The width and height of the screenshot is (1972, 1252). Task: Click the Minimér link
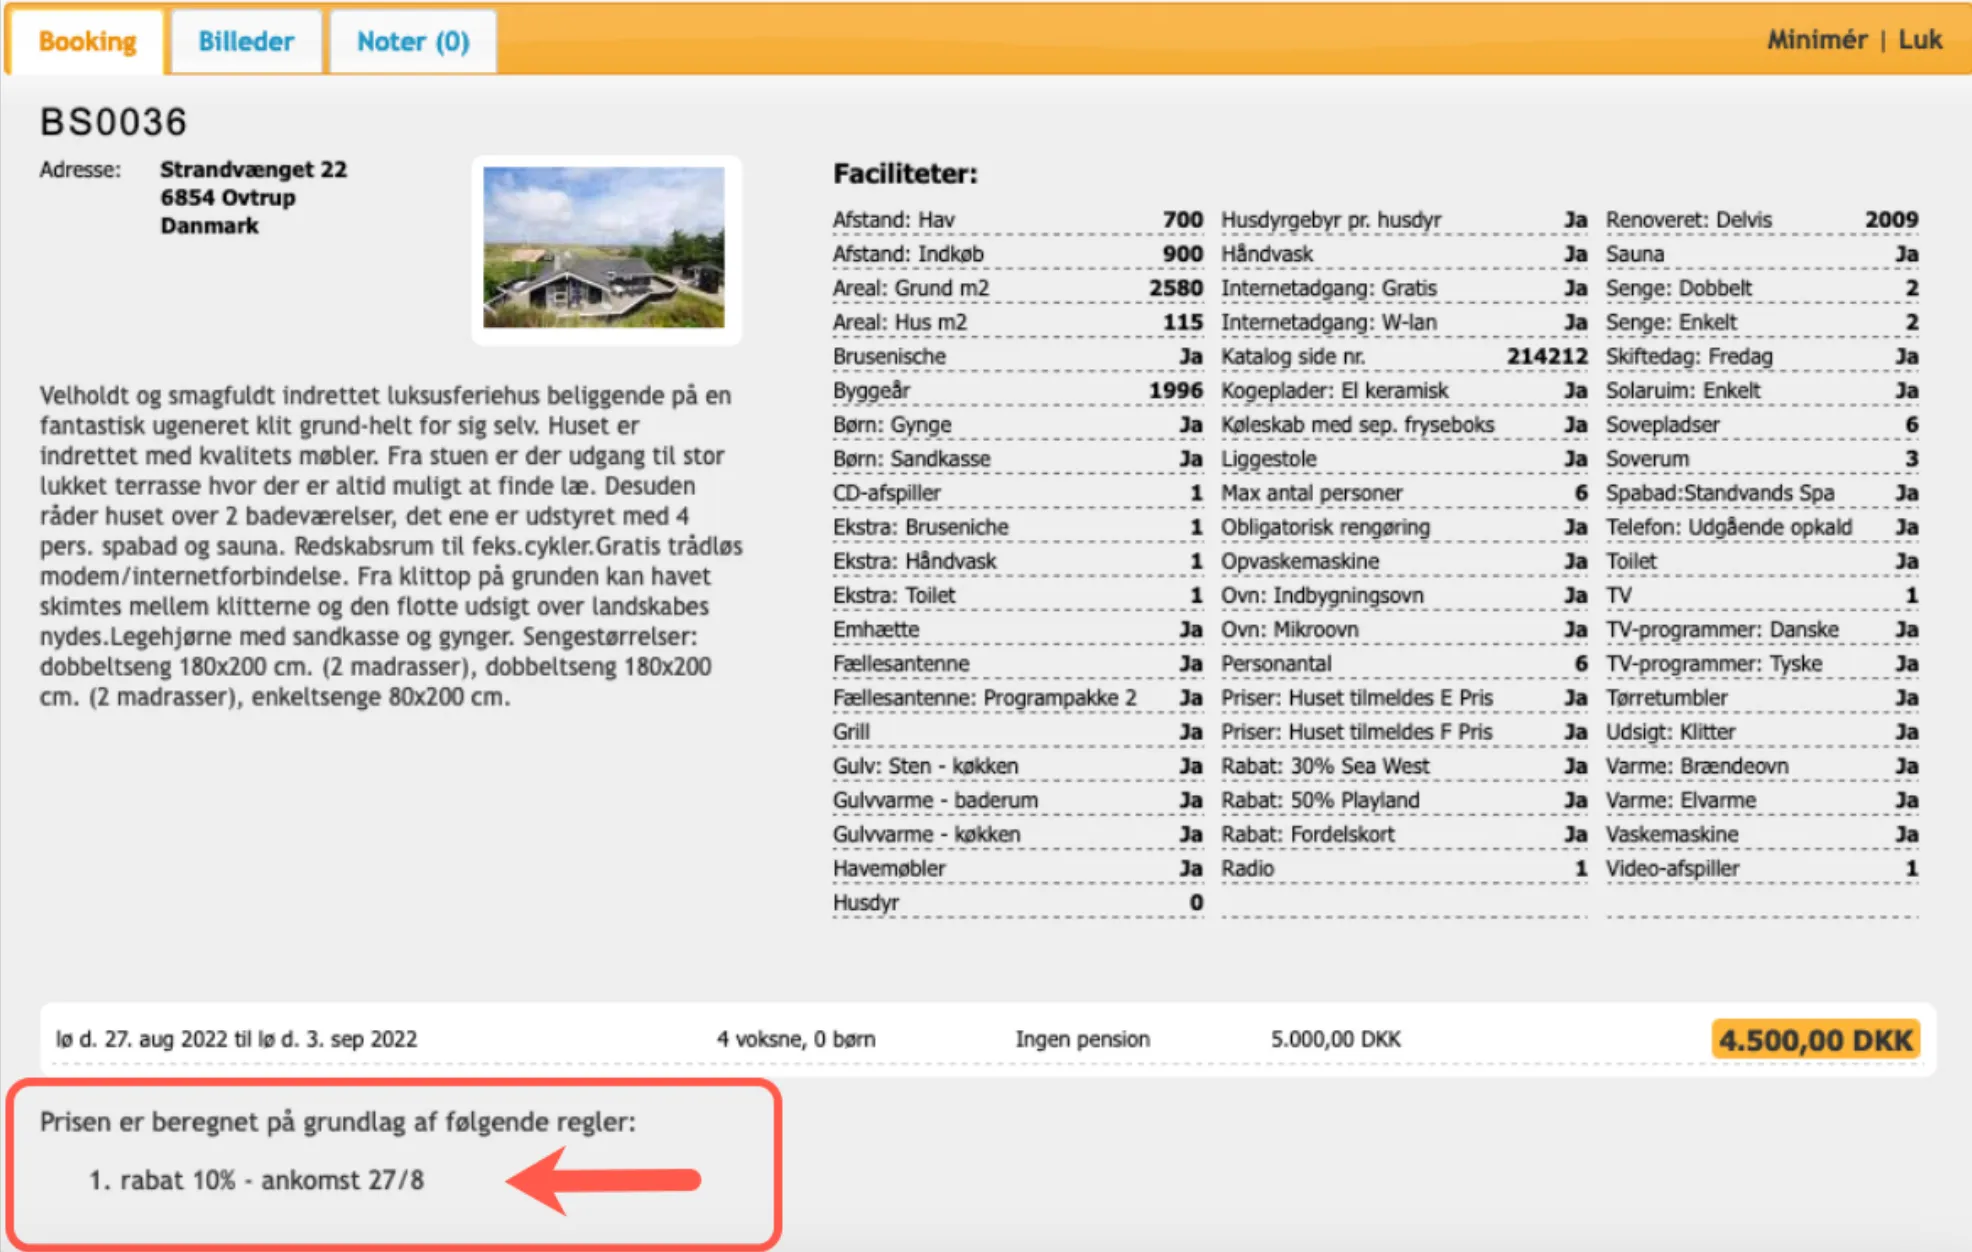click(1816, 40)
